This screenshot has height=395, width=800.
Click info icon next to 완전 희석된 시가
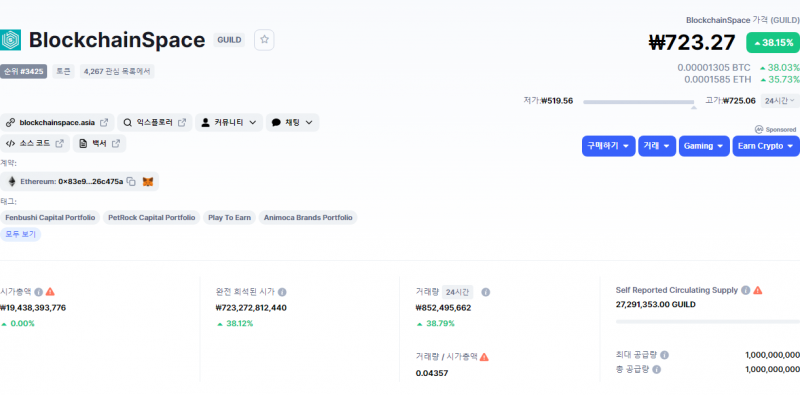[x=282, y=292]
